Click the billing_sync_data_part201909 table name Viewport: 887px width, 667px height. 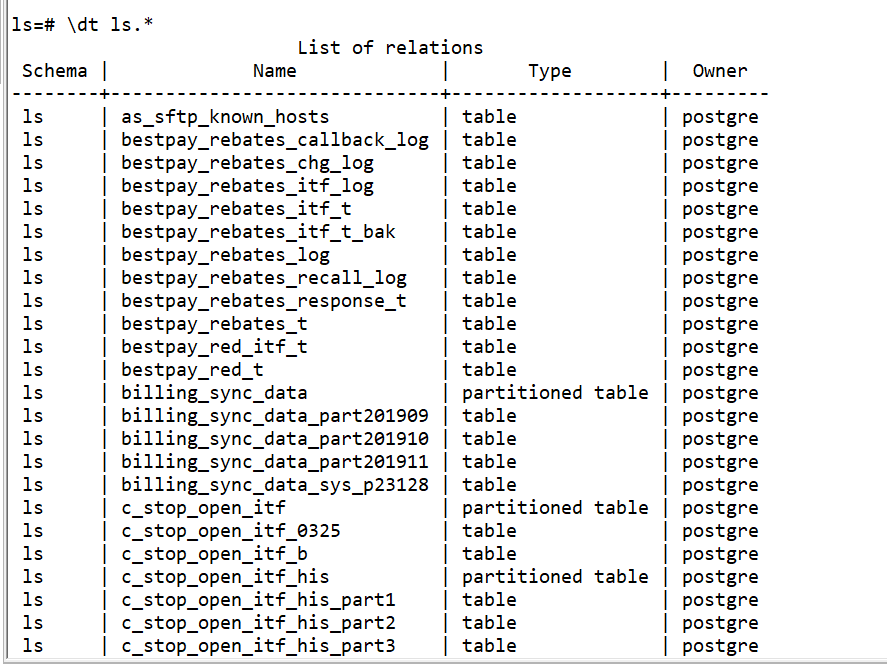coord(275,416)
